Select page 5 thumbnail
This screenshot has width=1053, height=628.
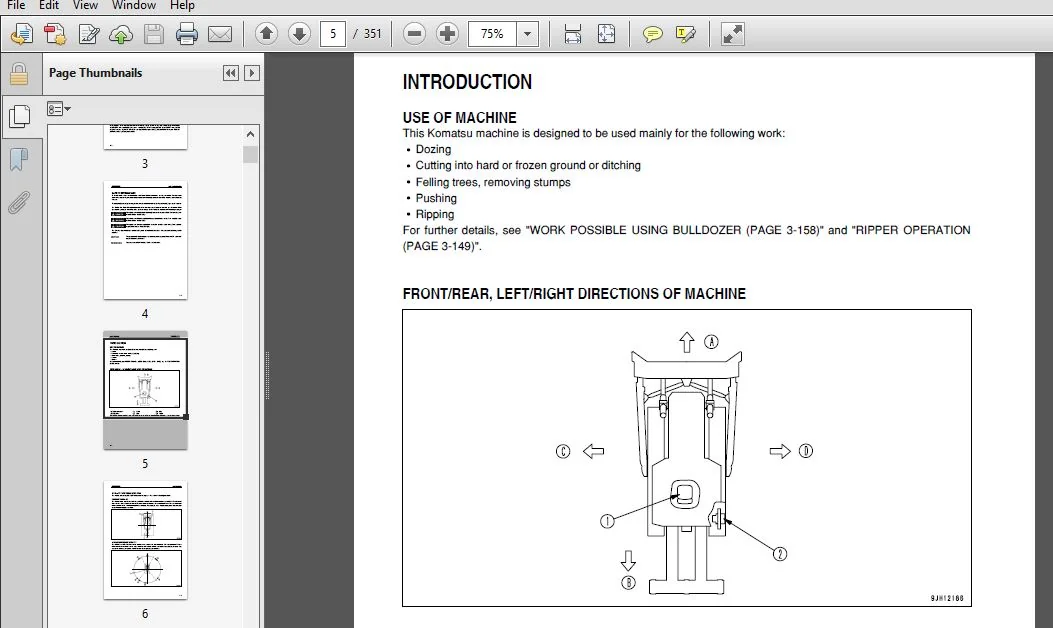pyautogui.click(x=145, y=390)
